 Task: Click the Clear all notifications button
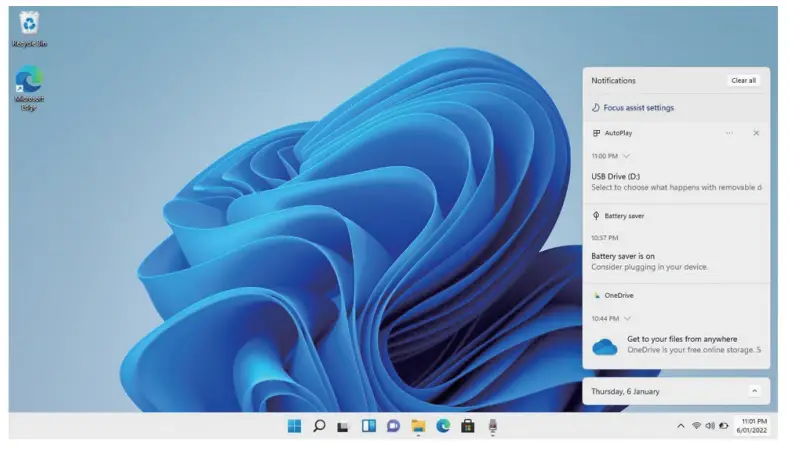click(x=743, y=80)
